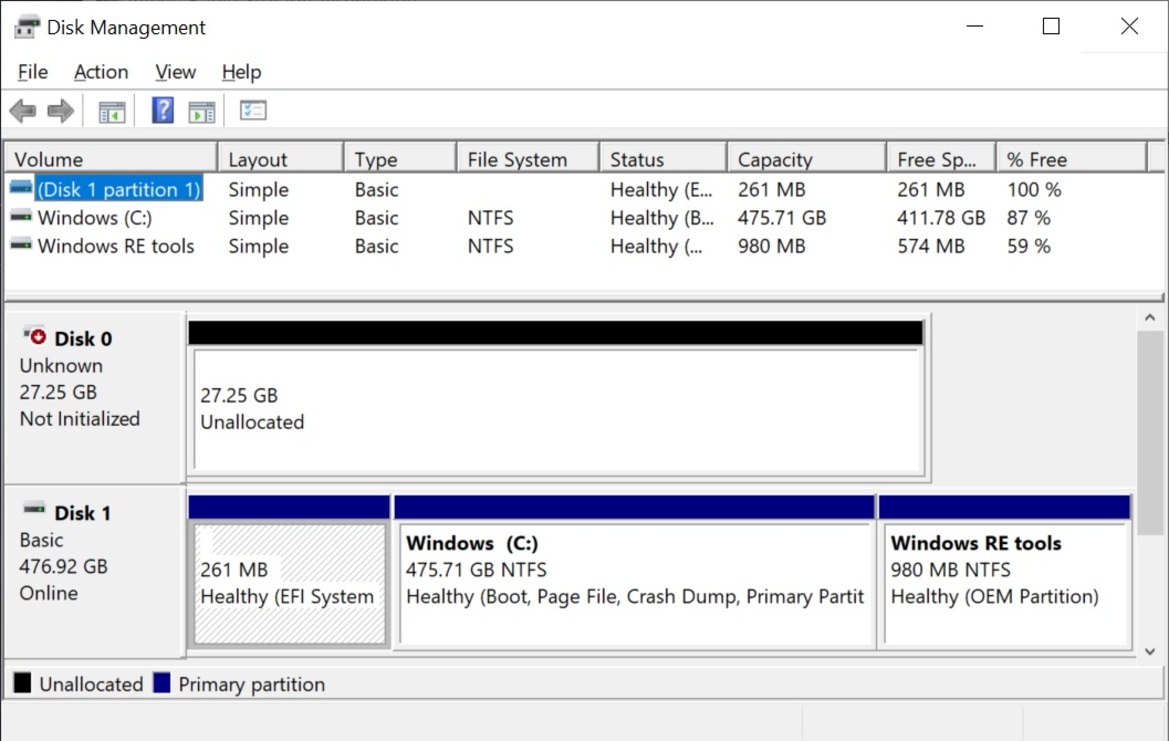Click the 476.92 GB size under Disk 1
The height and width of the screenshot is (741, 1169).
[63, 567]
